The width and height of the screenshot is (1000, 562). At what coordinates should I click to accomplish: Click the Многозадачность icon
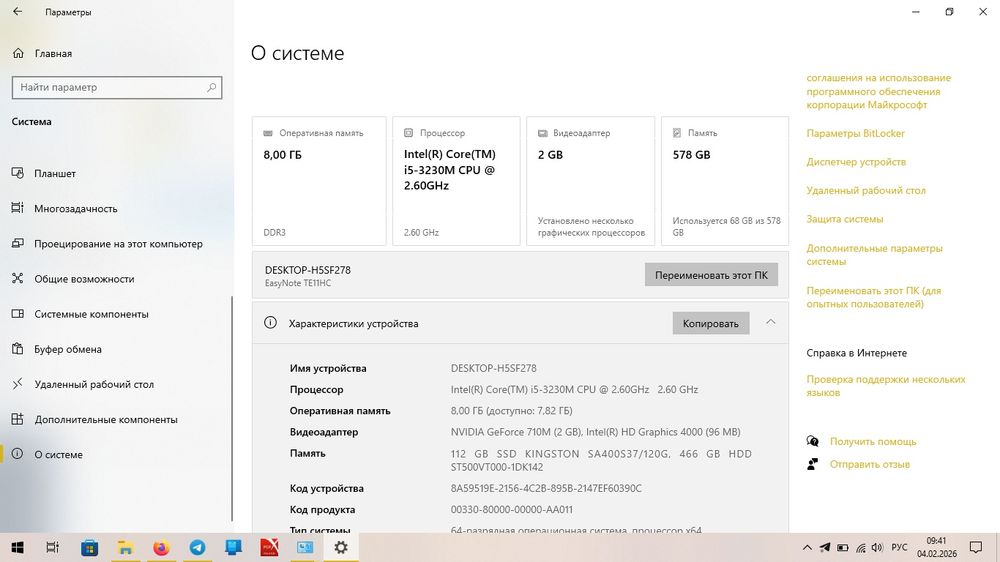pyautogui.click(x=17, y=208)
